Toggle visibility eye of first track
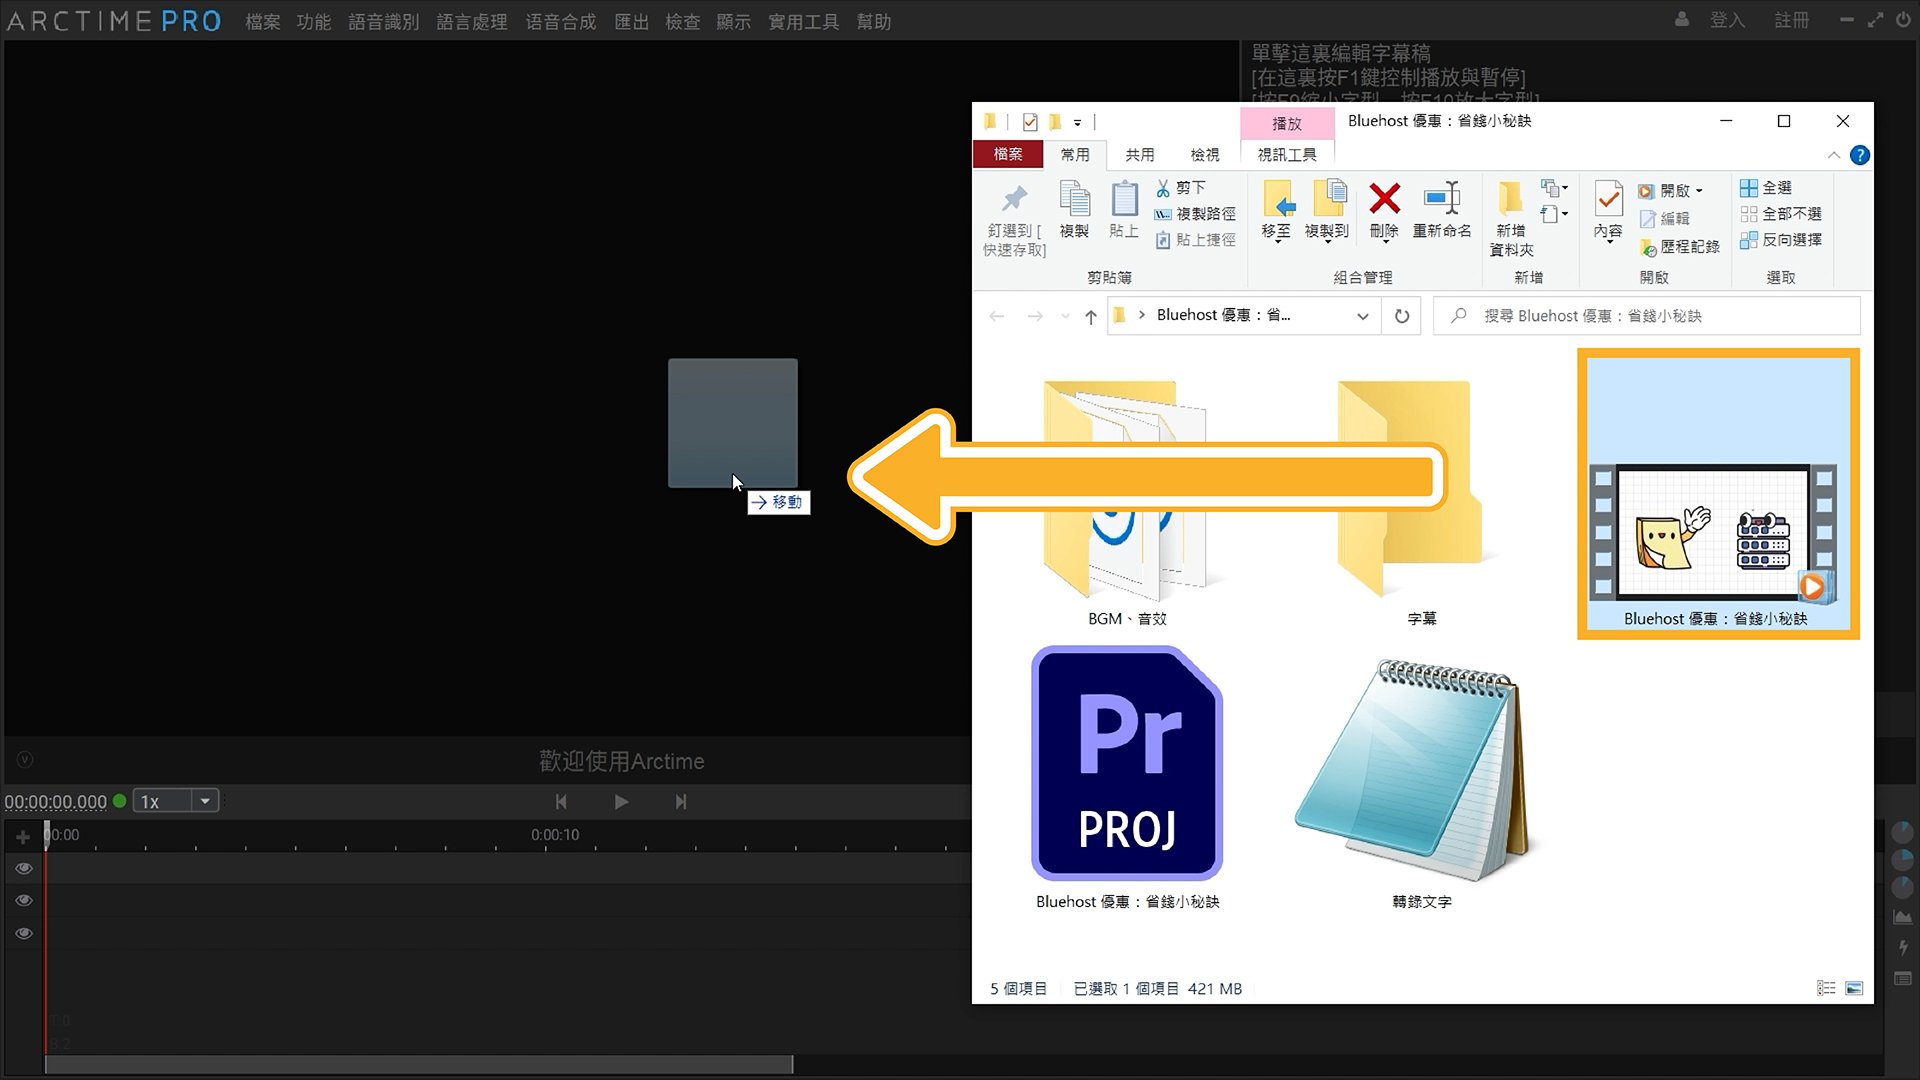Screen dimensions: 1920x1080 point(24,868)
